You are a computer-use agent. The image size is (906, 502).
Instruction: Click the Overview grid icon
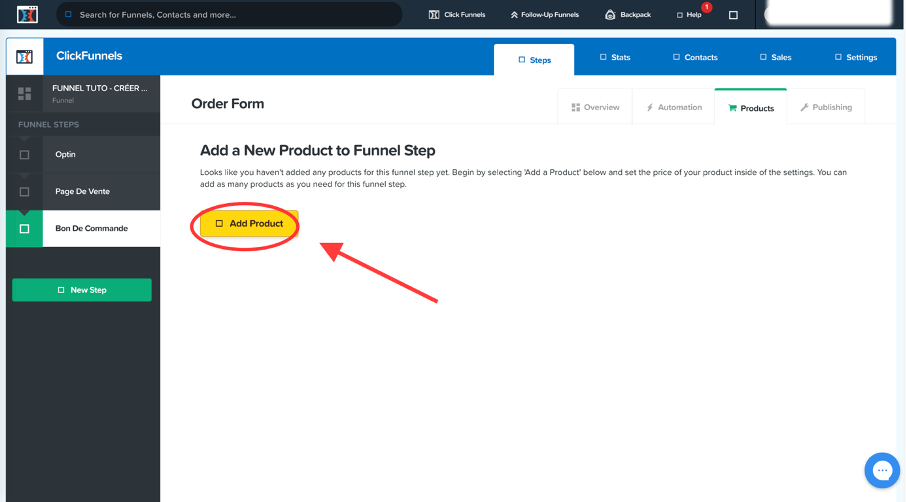[575, 107]
